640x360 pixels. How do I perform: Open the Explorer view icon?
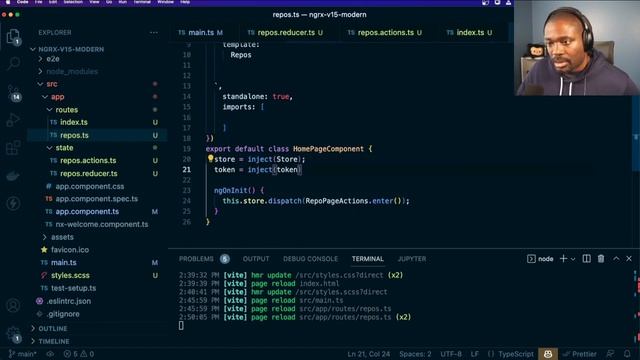coord(13,37)
